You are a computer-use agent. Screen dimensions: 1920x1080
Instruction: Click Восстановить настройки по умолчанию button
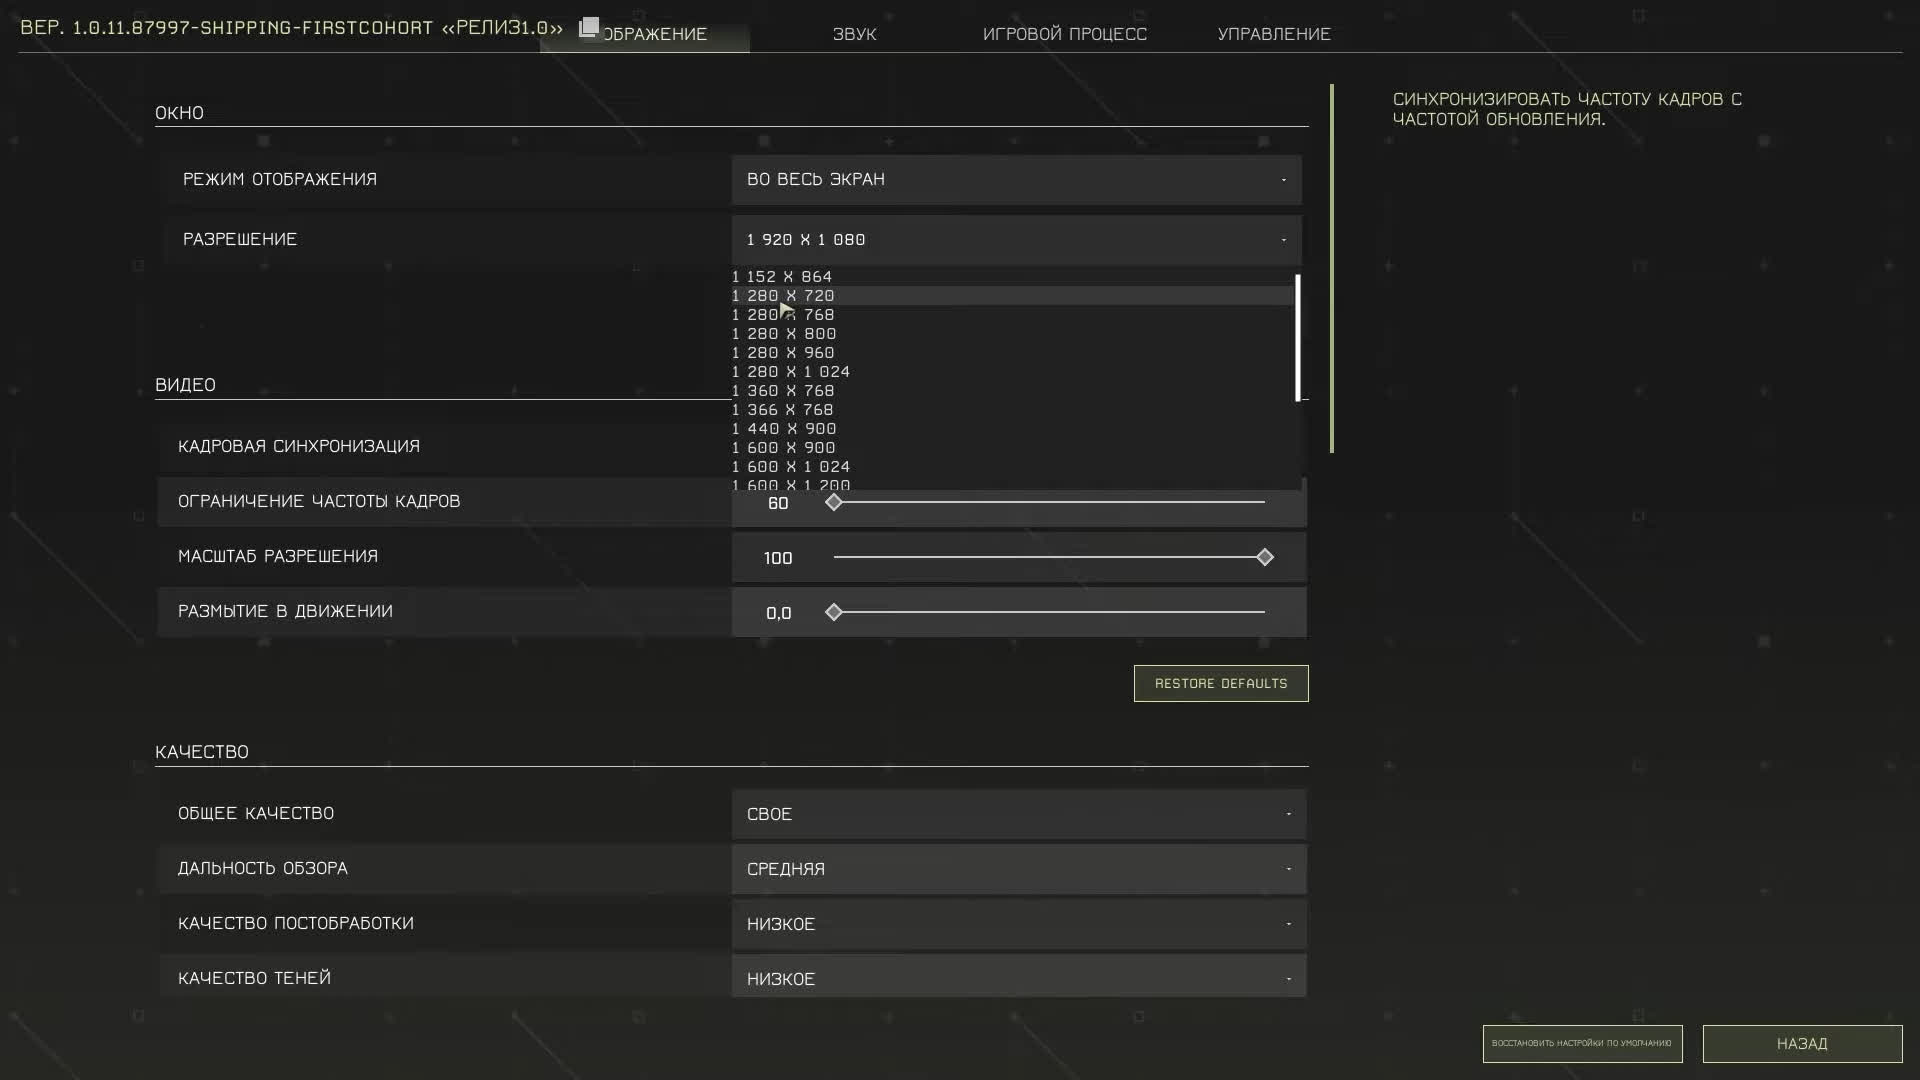coord(1582,1044)
